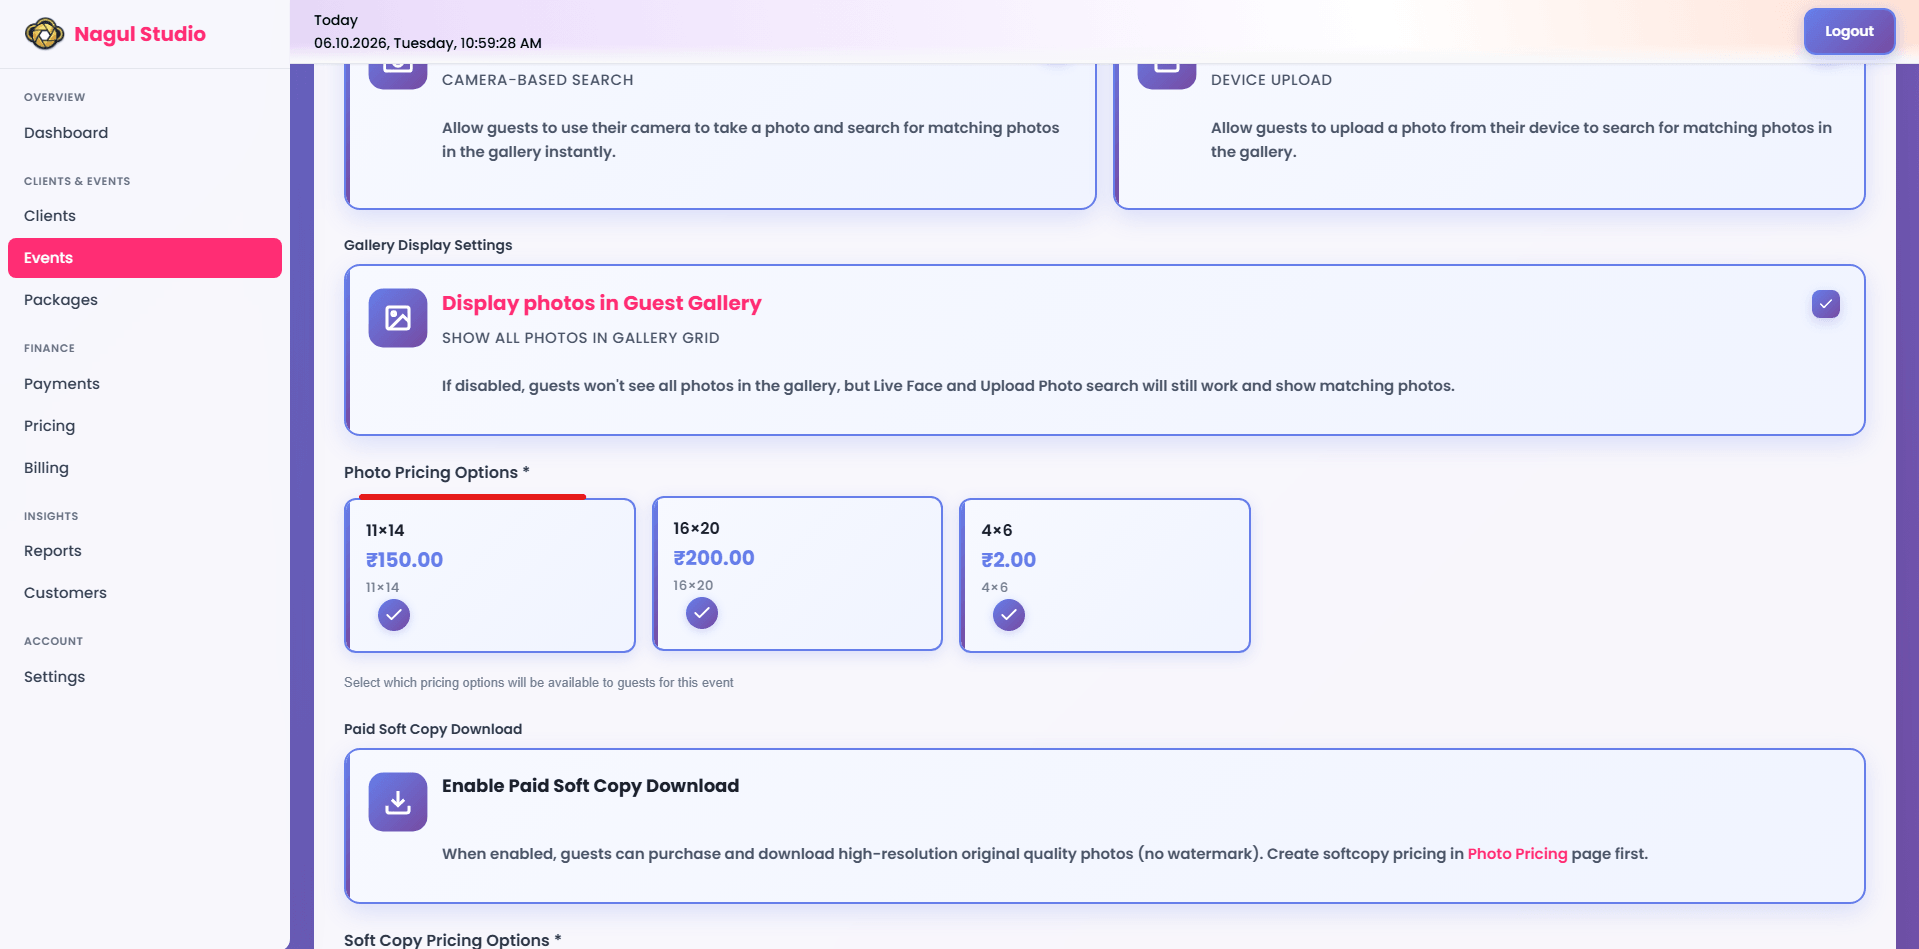Select the ₹200.00 16×20 pricing card

[x=797, y=574]
